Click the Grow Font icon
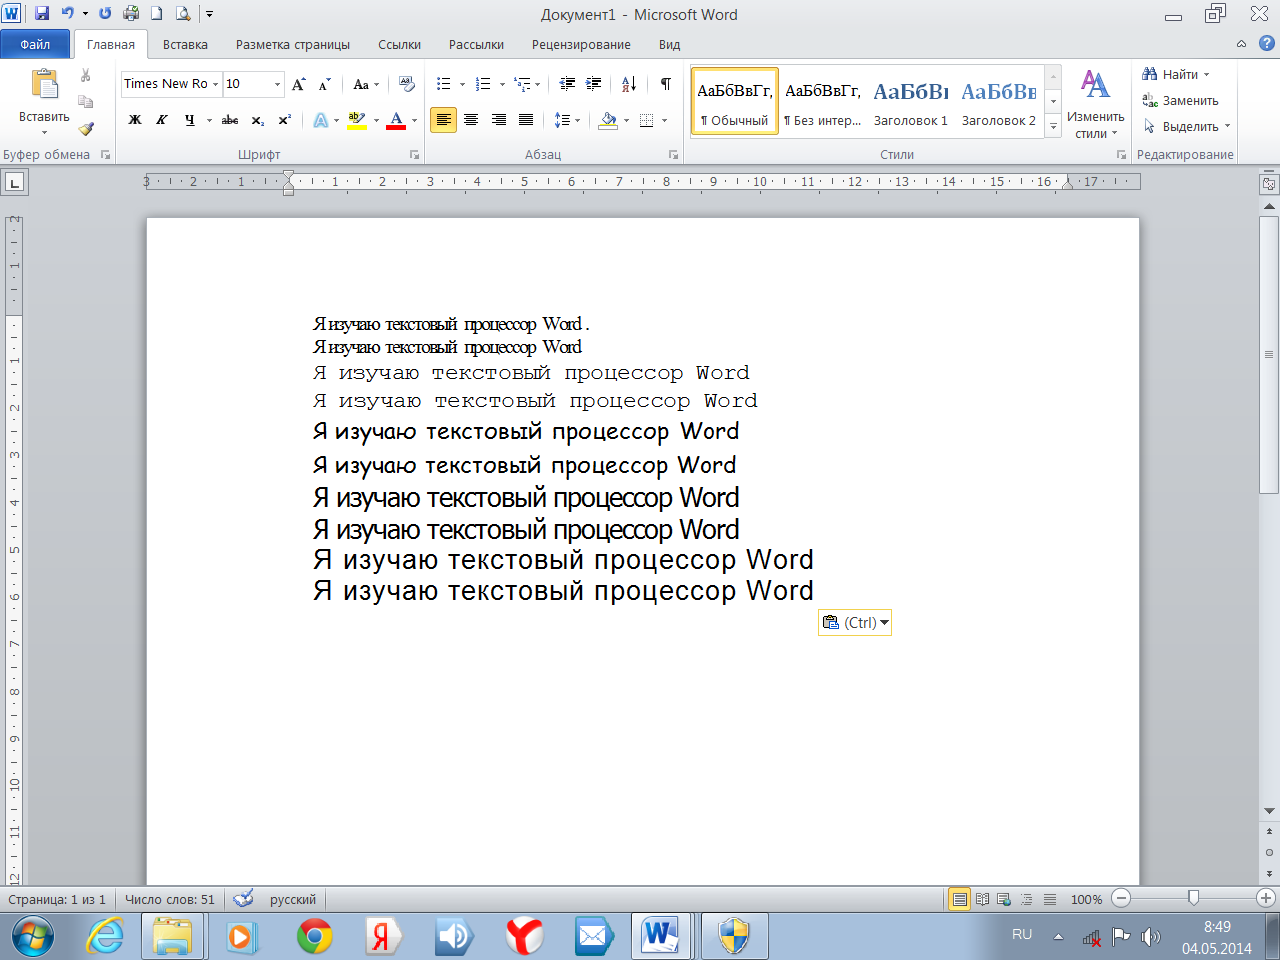The height and width of the screenshot is (960, 1280). (x=298, y=84)
